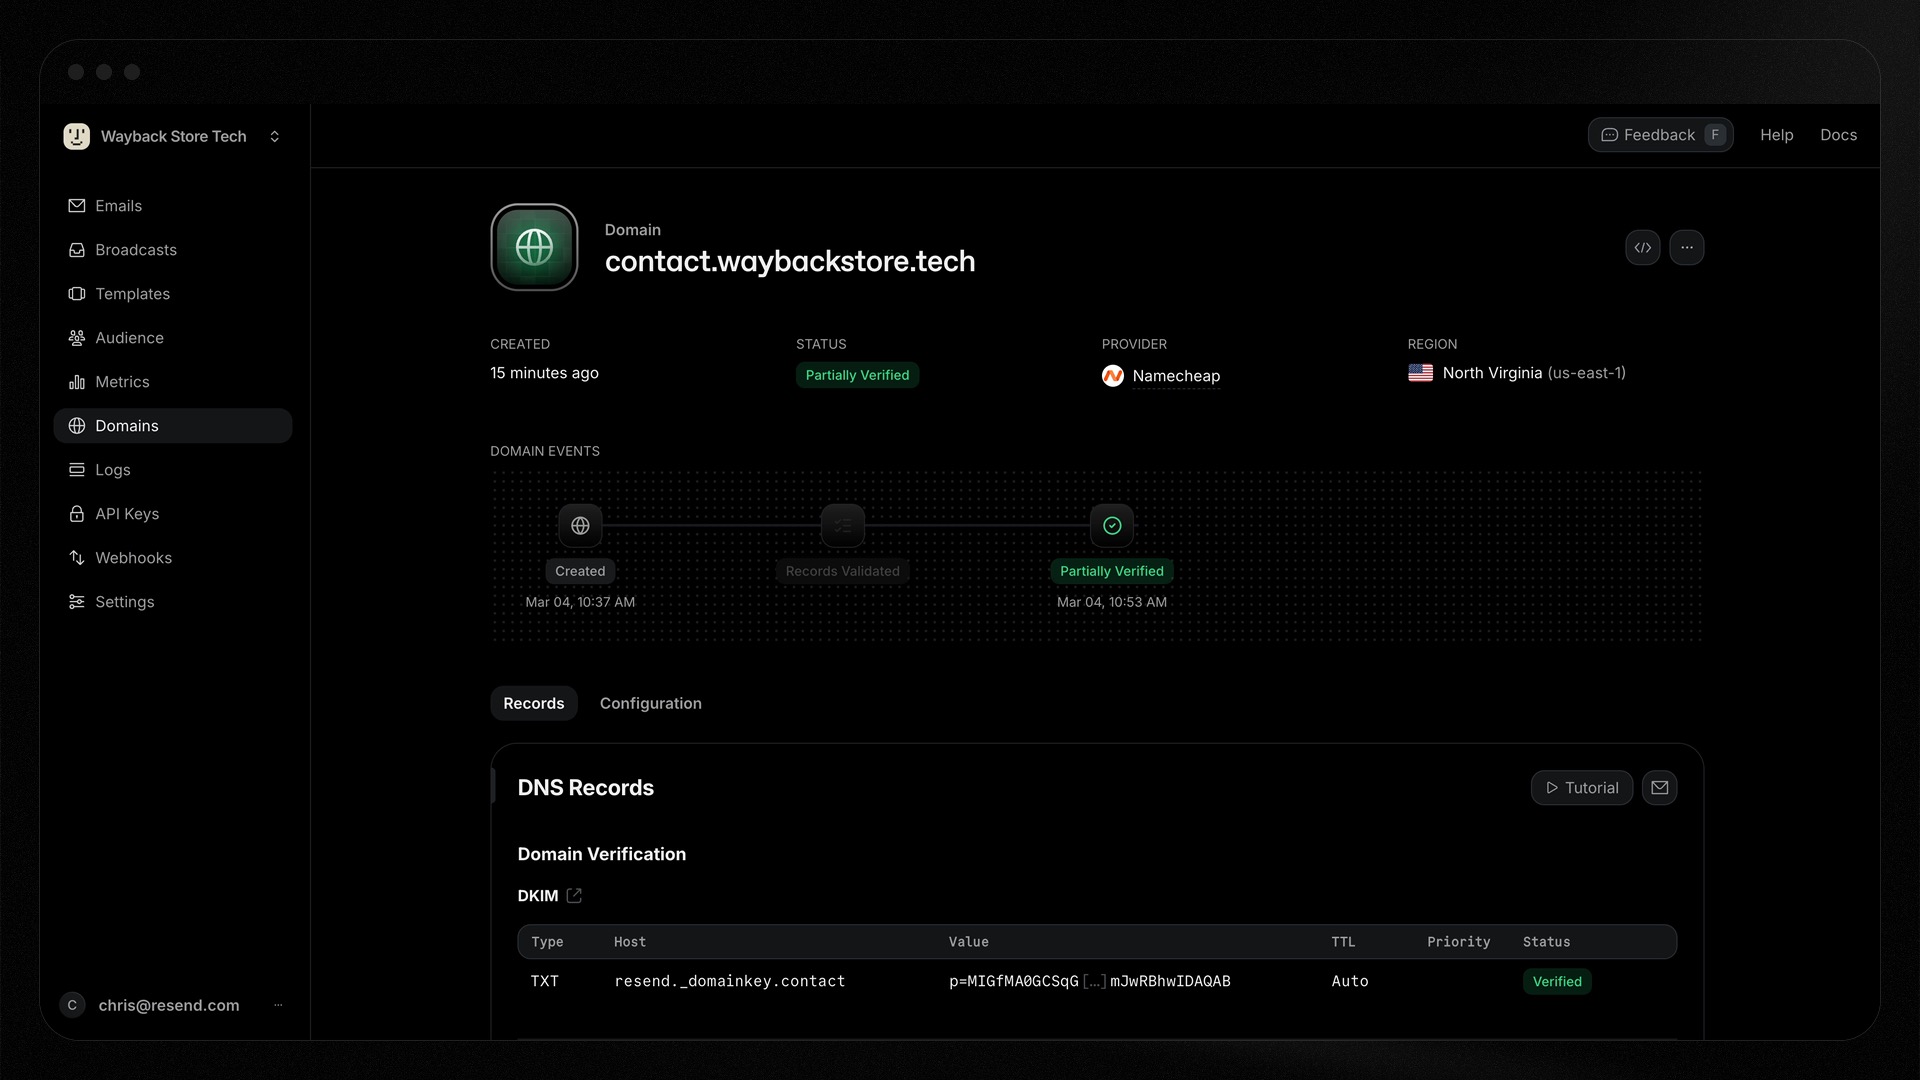This screenshot has height=1080, width=1920.
Task: Click the Help link
Action: [1776, 135]
